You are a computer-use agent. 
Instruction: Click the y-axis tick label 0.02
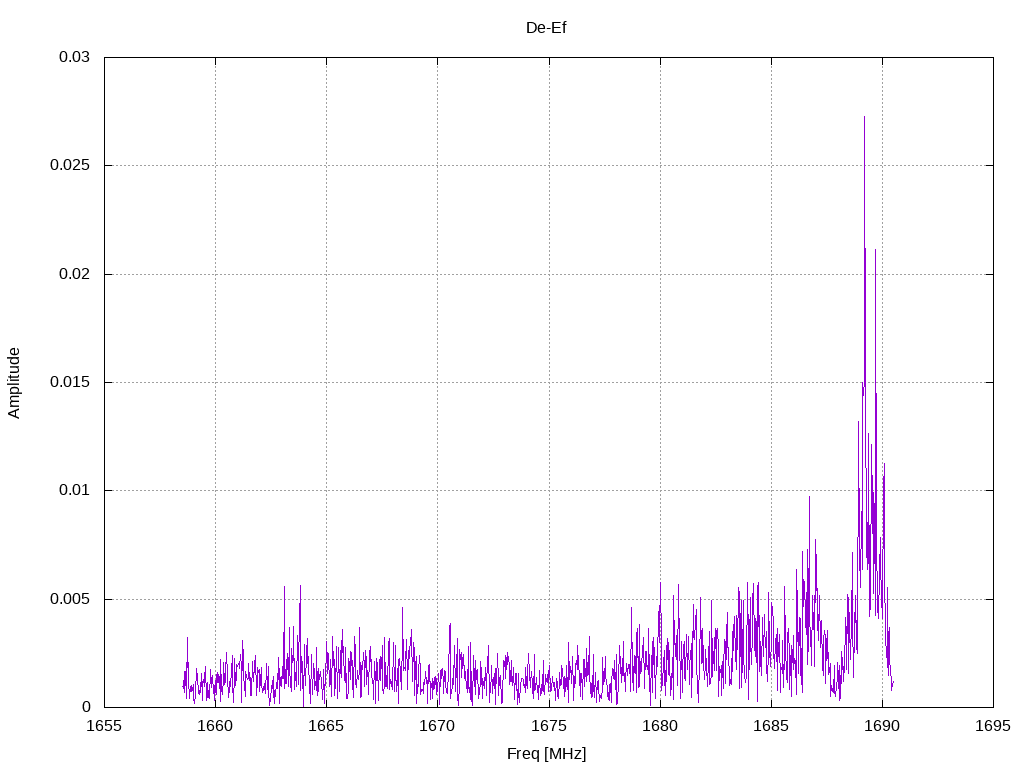tap(74, 274)
